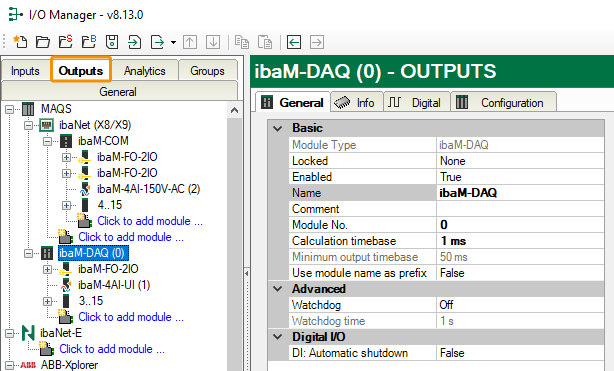Click the ibaM-COM module icon
Viewport: 614px width, 371px height.
66,141
